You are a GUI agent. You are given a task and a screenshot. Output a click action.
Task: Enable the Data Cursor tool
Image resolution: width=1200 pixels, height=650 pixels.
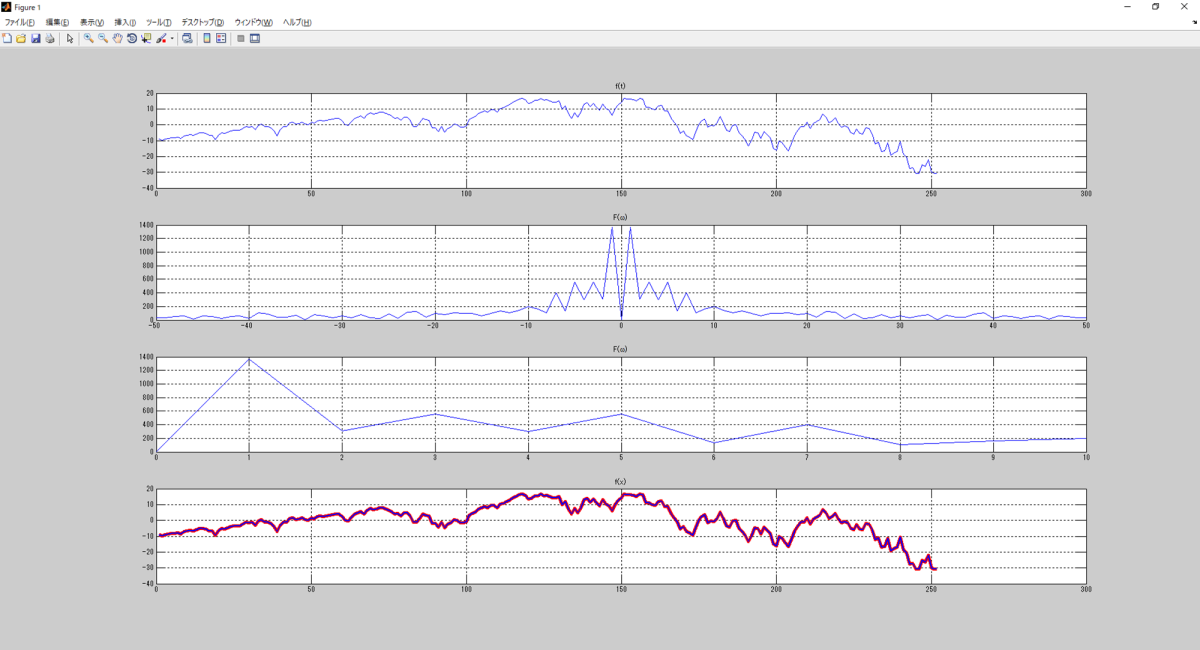tap(146, 38)
